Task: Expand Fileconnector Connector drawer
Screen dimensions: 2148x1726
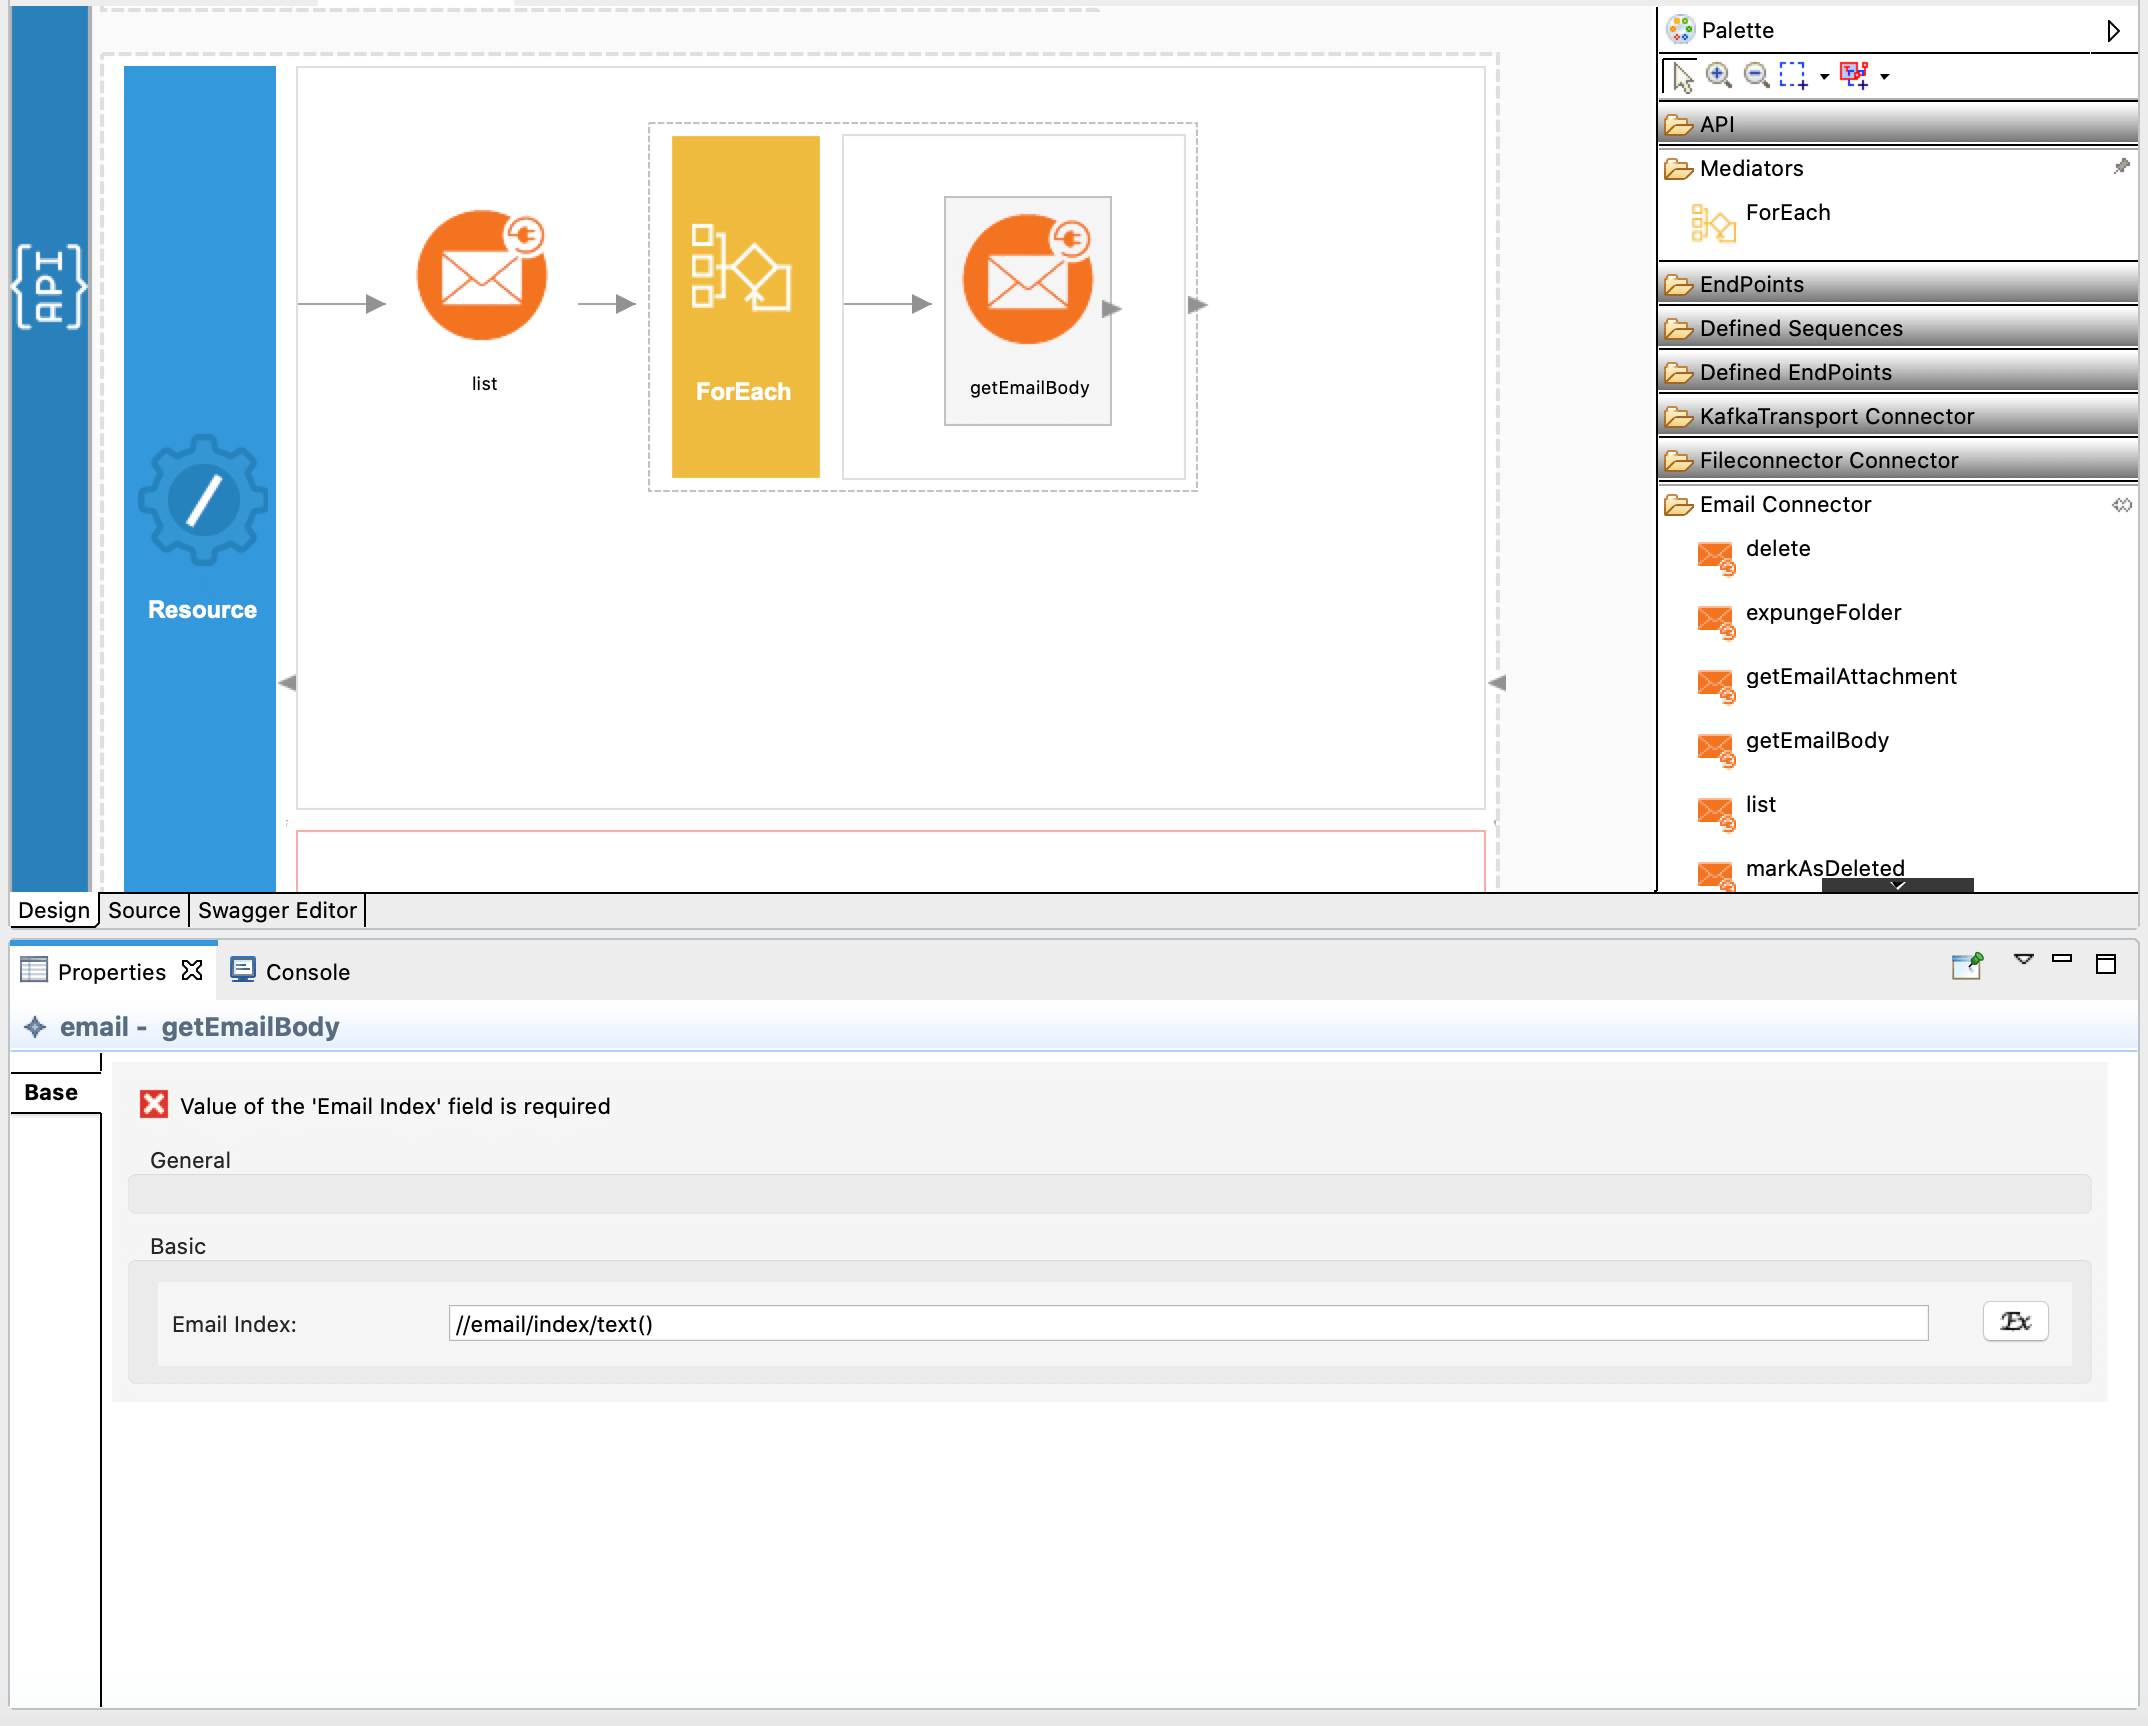Action: [x=1897, y=461]
